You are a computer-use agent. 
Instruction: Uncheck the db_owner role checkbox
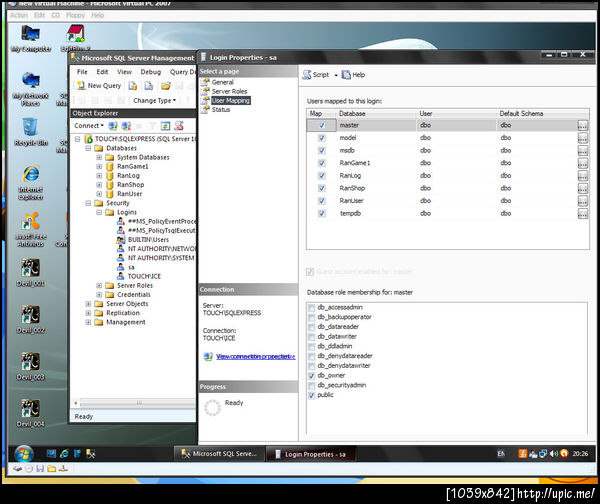(x=311, y=376)
